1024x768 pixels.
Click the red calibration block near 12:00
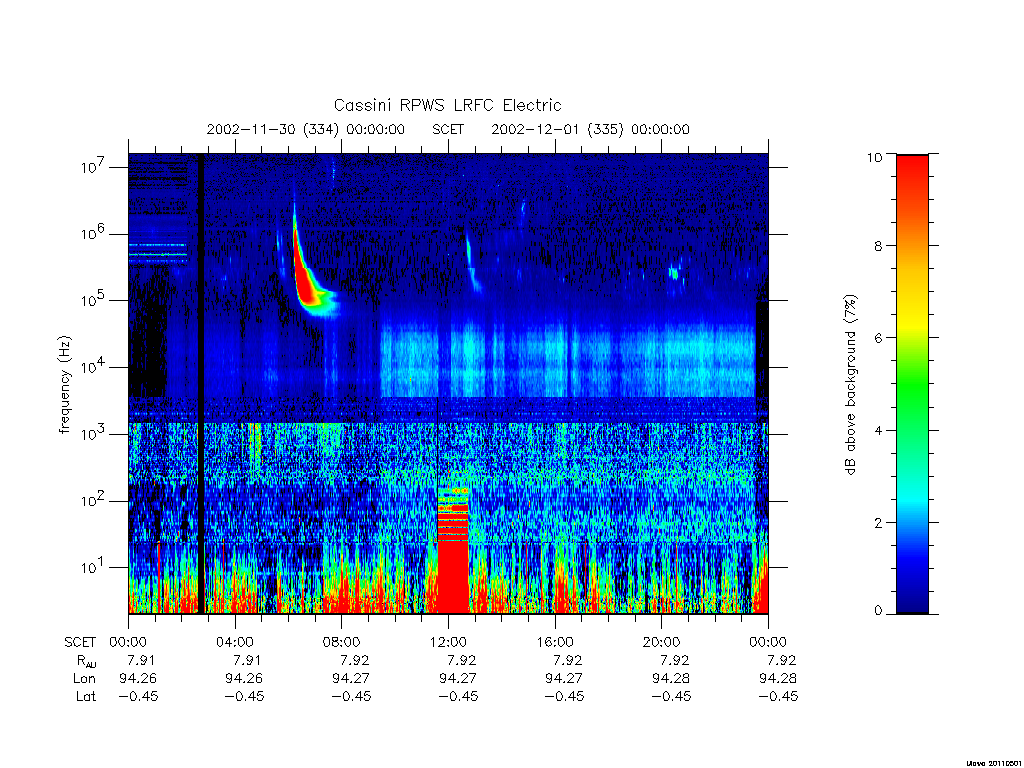click(x=453, y=550)
